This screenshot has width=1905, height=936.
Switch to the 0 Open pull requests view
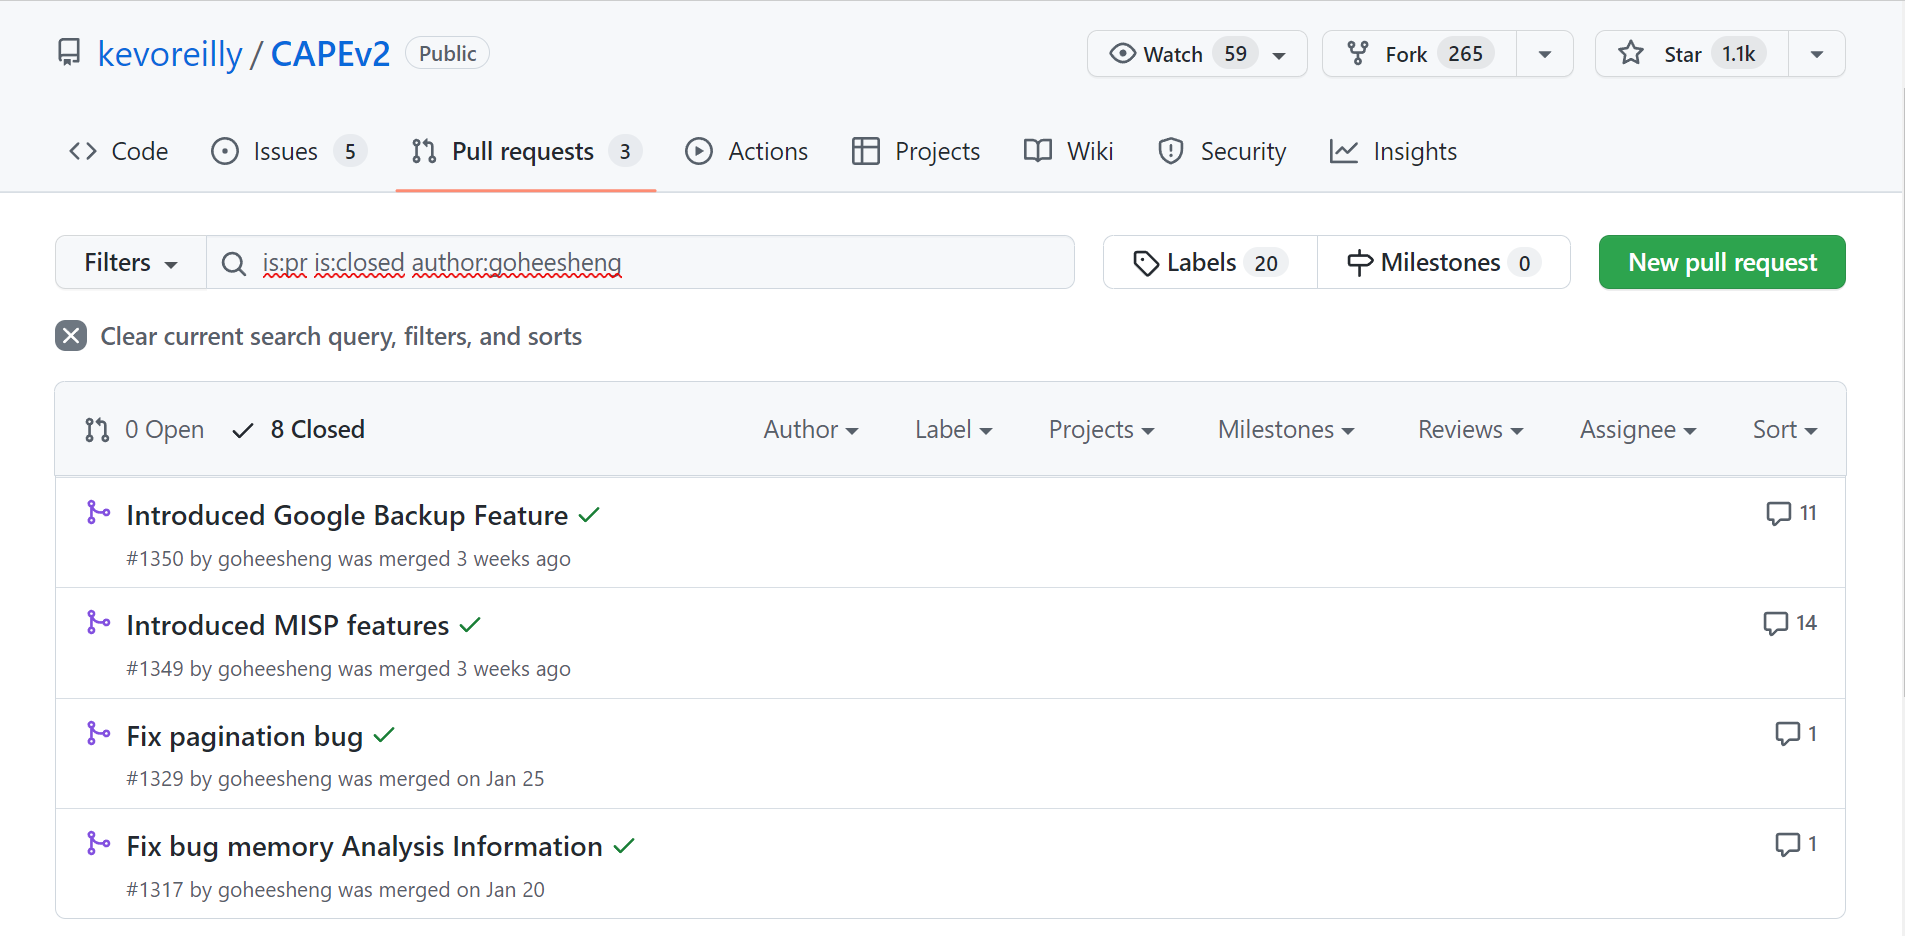(x=145, y=430)
